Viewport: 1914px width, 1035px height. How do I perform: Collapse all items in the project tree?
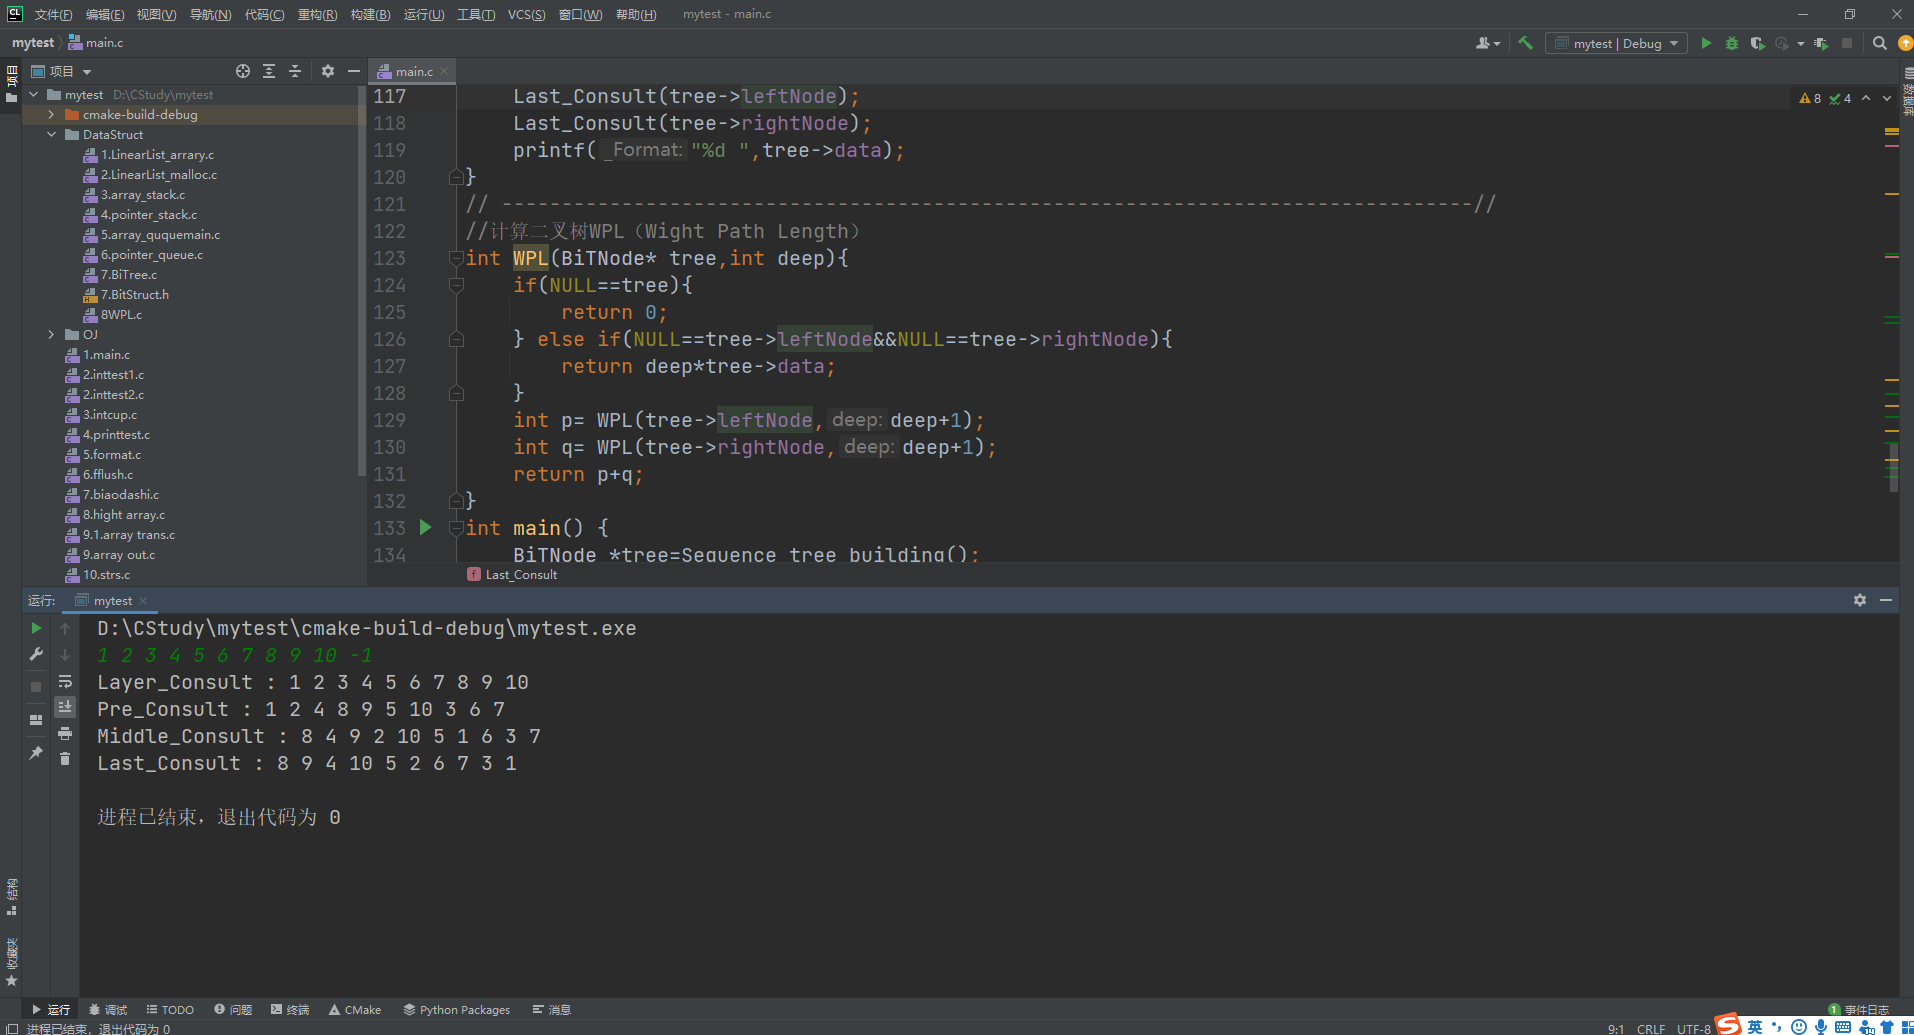[295, 71]
